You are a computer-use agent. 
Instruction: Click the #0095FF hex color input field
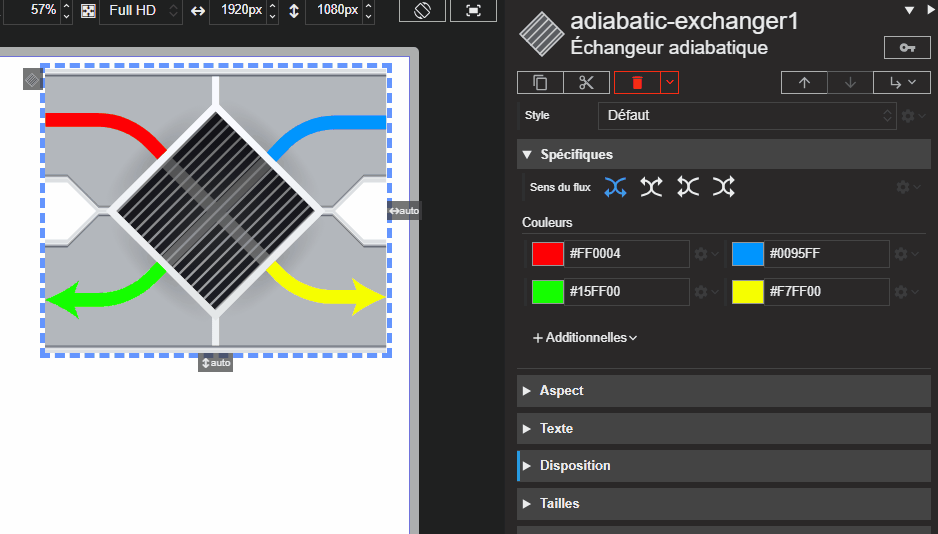point(826,254)
